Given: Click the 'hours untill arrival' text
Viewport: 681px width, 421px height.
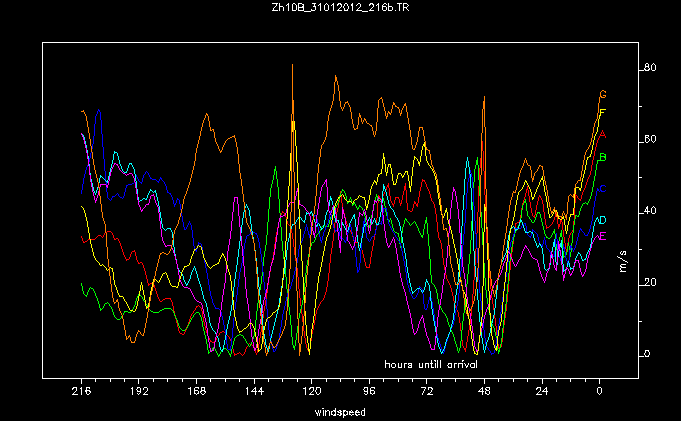Looking at the screenshot, I should pos(431,363).
